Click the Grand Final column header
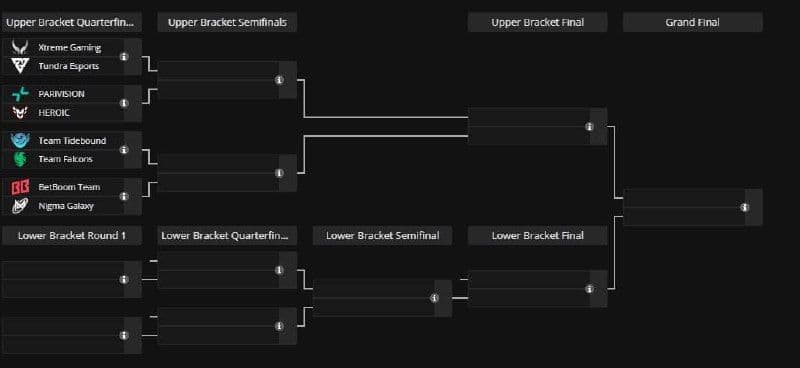 click(693, 22)
